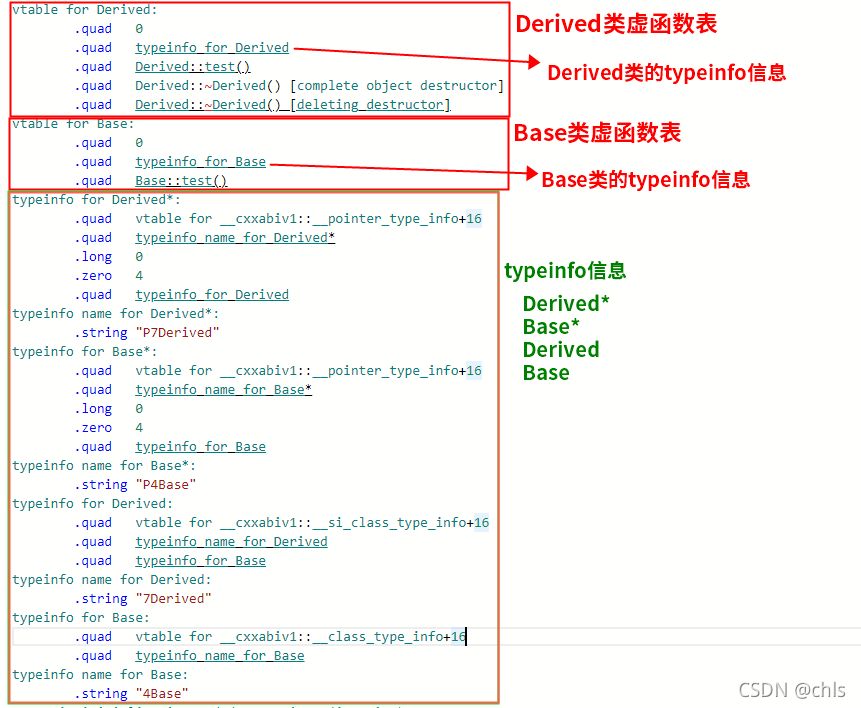Viewport: 861px width, 708px height.
Task: Go to typeinfo name for Derived* link
Action: click(x=235, y=238)
